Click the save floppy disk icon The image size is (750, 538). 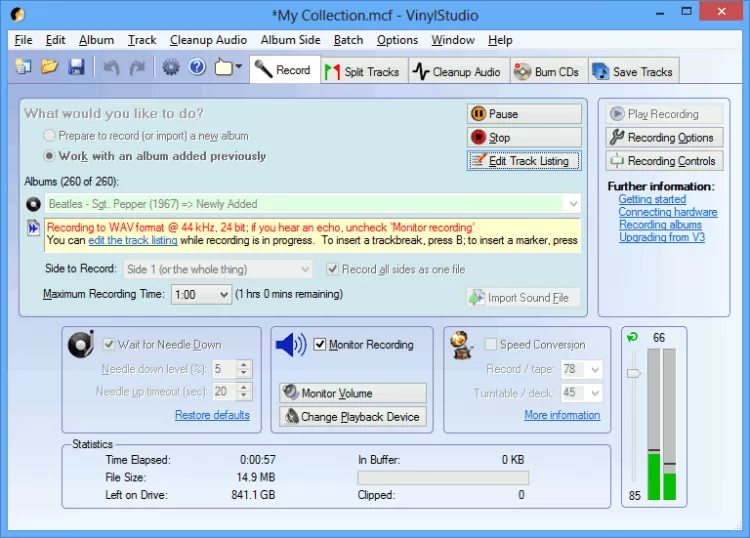(x=76, y=68)
